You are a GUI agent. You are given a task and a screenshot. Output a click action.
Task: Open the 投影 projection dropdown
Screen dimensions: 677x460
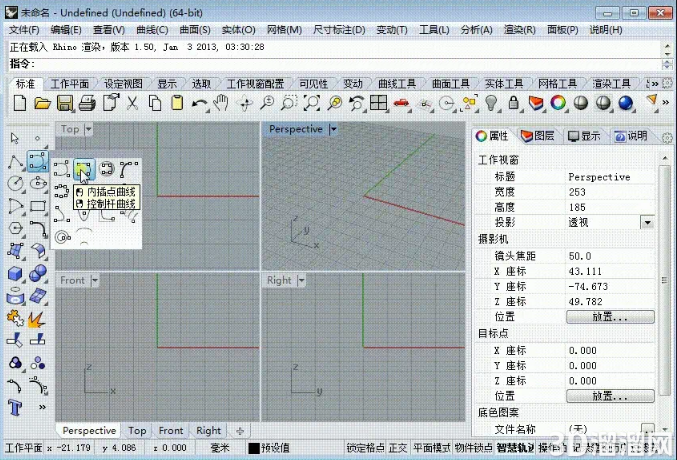[x=647, y=223]
